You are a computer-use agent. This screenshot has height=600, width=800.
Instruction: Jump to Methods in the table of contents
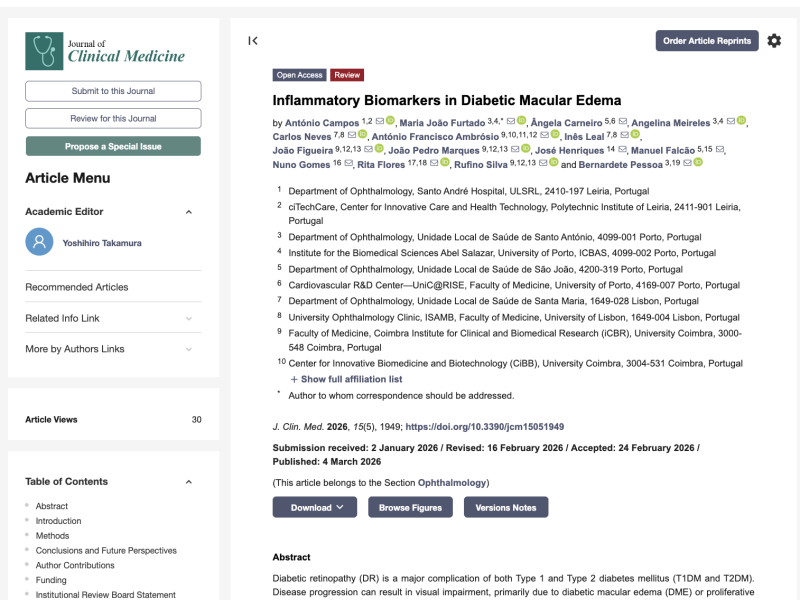tap(52, 536)
